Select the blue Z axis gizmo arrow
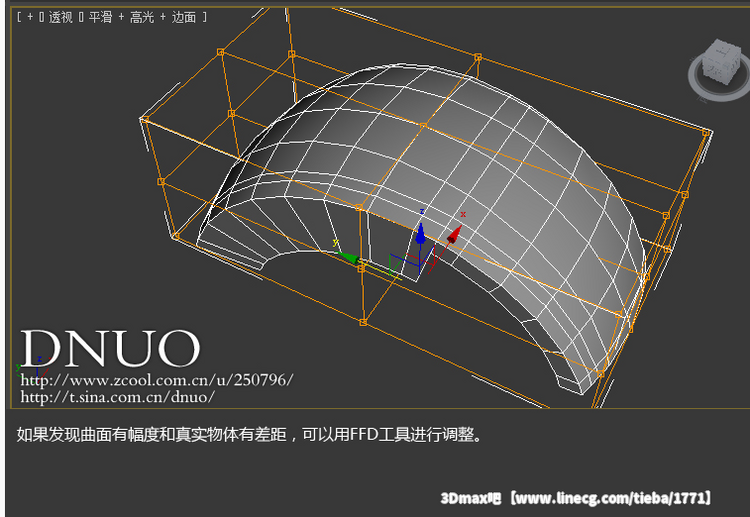The width and height of the screenshot is (750, 517). point(420,233)
